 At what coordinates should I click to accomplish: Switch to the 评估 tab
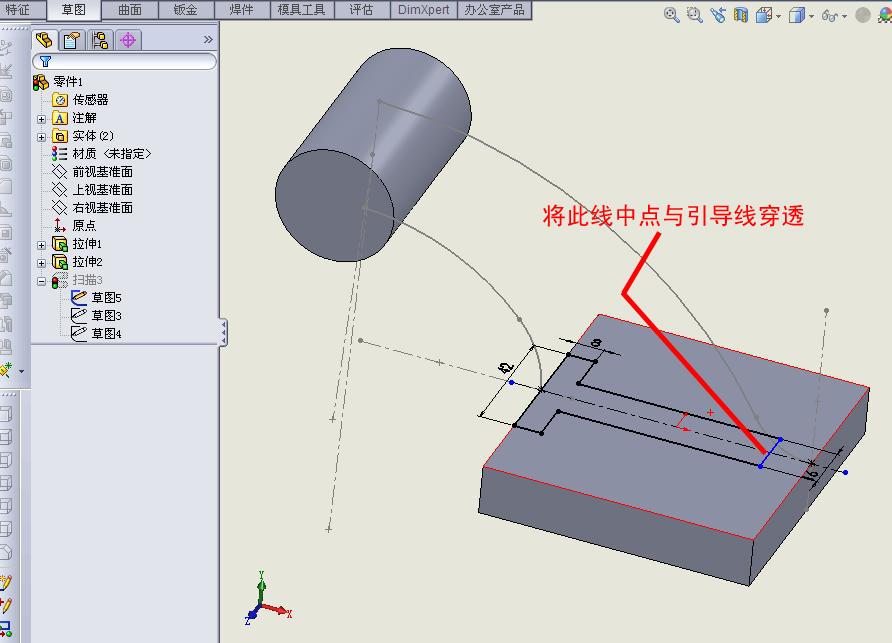click(361, 10)
